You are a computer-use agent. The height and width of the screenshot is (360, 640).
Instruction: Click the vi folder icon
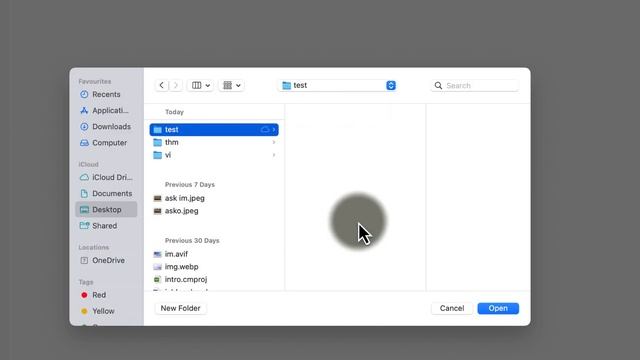point(158,155)
